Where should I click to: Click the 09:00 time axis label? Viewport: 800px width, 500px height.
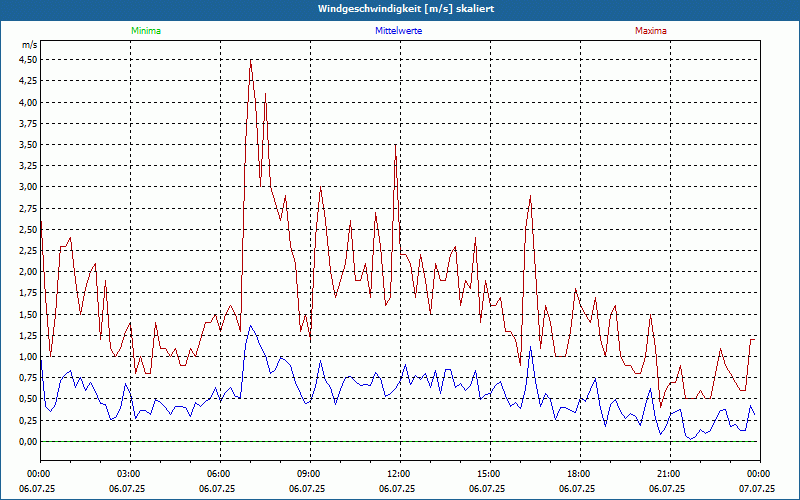tap(310, 474)
